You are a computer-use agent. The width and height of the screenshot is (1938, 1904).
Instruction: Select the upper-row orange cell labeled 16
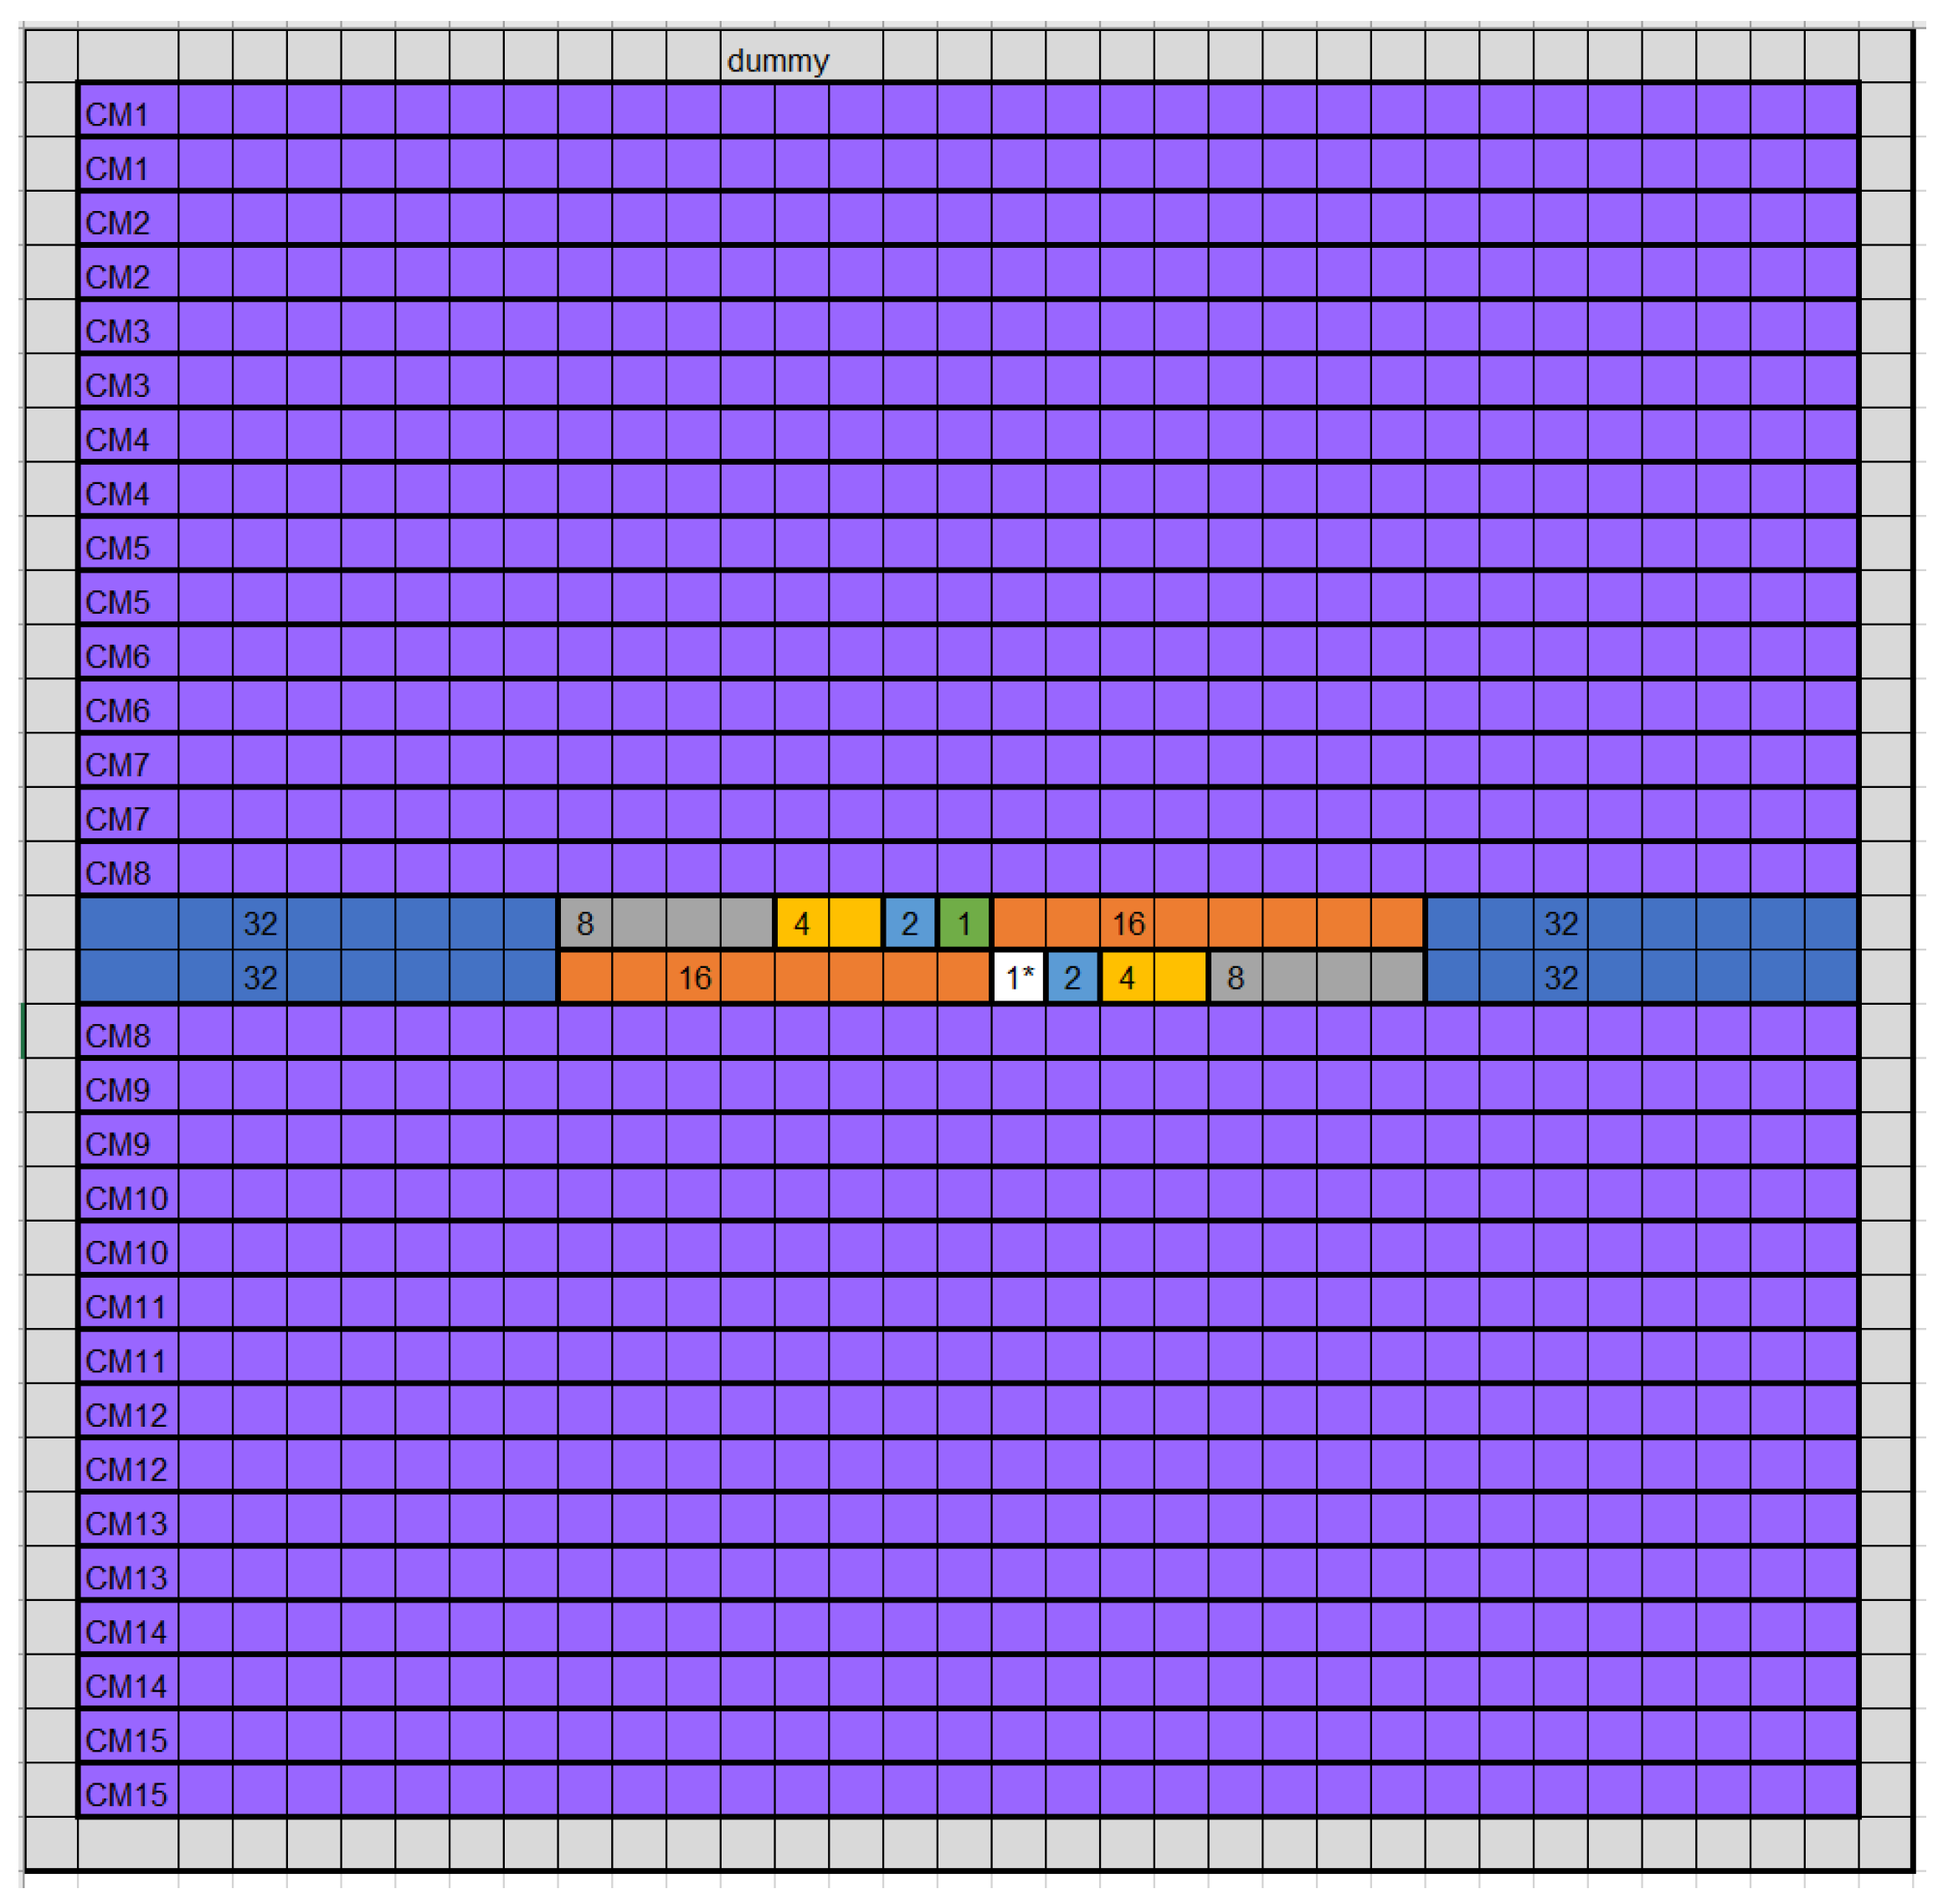(1128, 923)
